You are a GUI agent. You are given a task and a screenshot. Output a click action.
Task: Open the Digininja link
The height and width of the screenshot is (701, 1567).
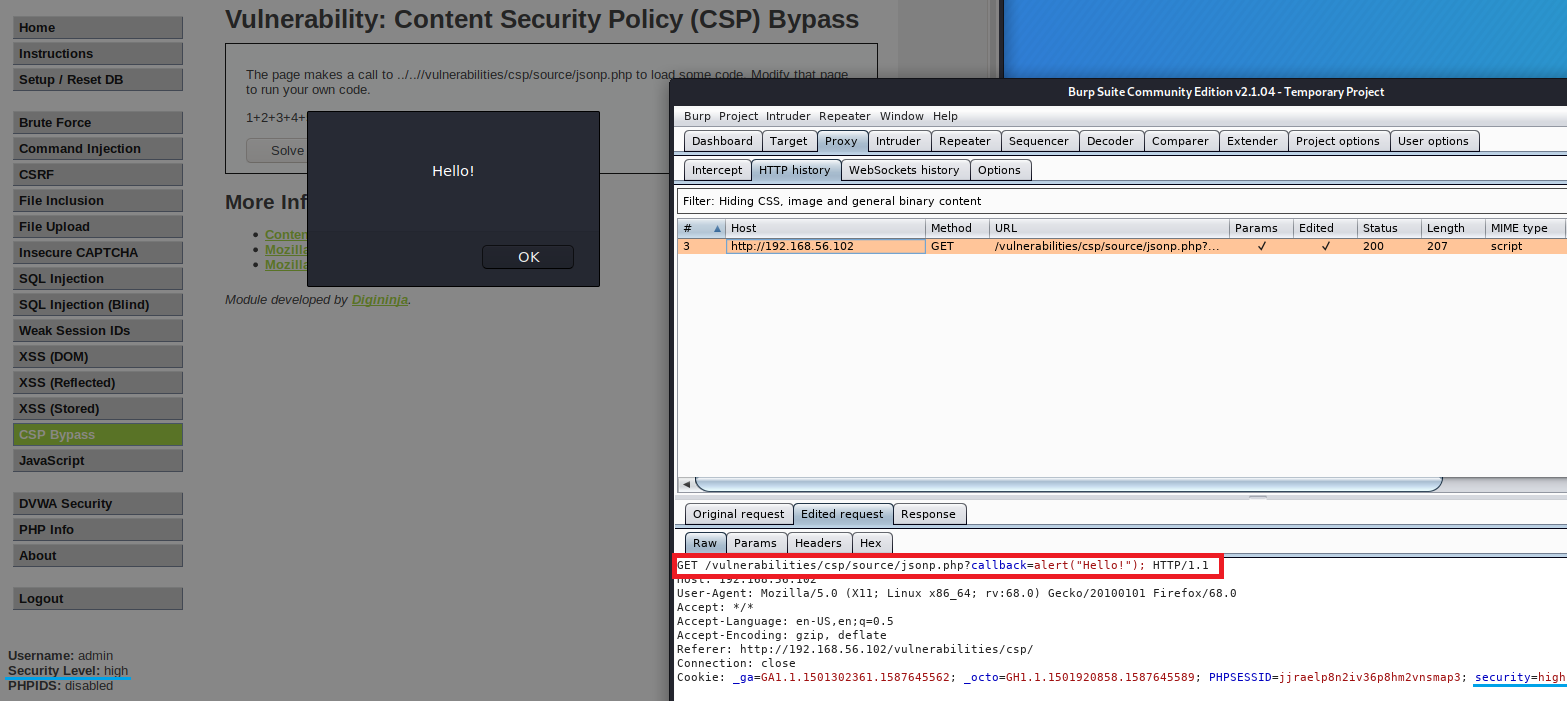coord(379,299)
